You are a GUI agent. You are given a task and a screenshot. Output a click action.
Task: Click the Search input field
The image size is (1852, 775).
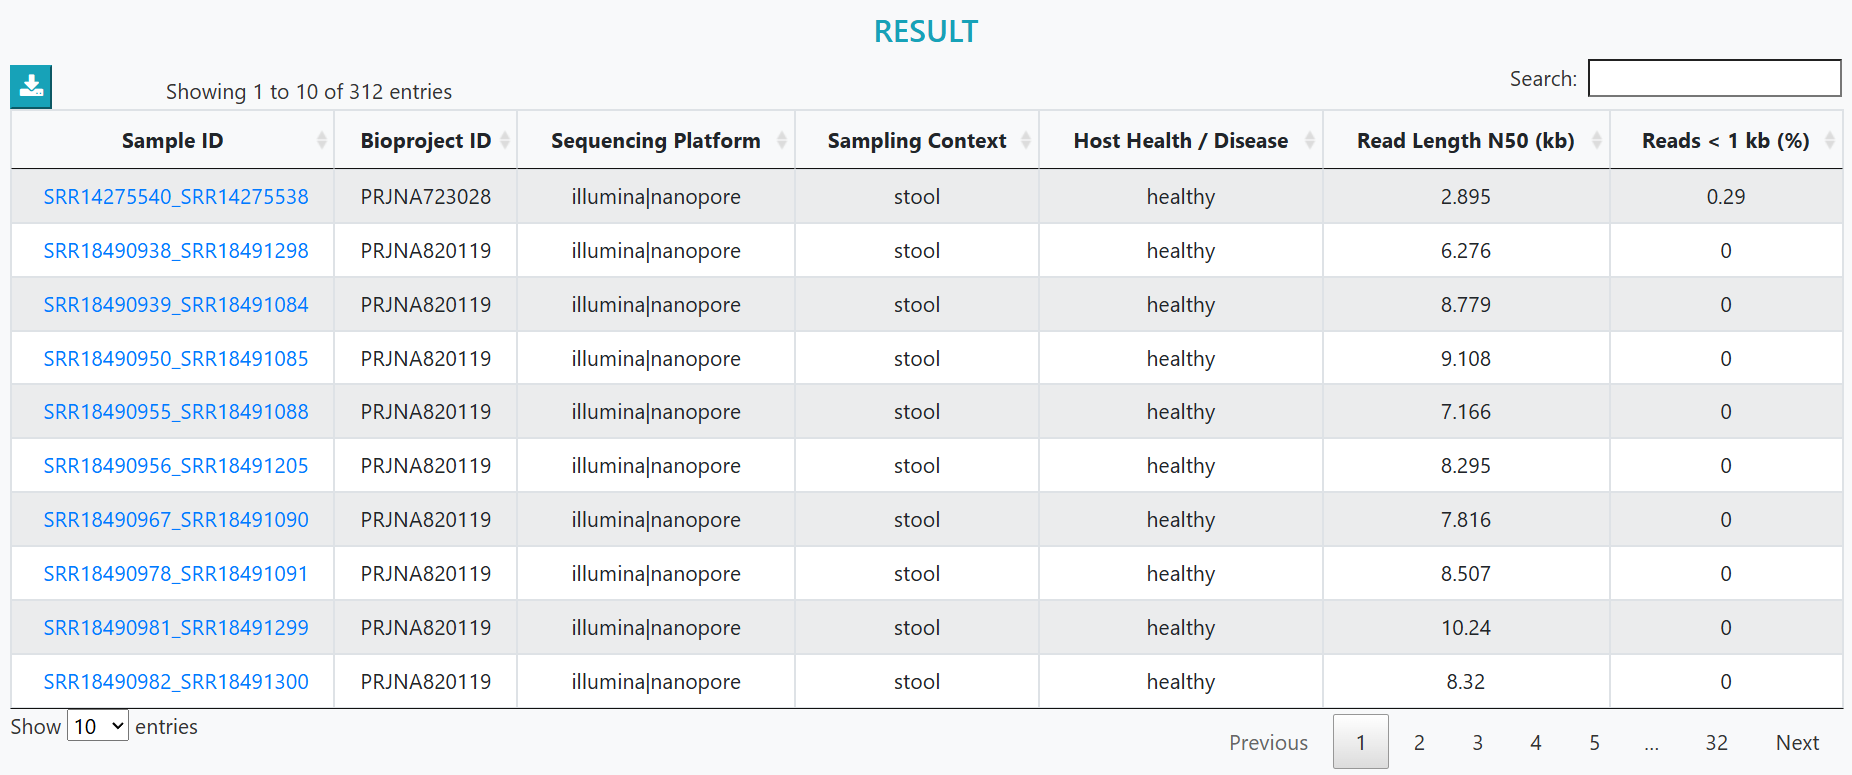pyautogui.click(x=1714, y=78)
